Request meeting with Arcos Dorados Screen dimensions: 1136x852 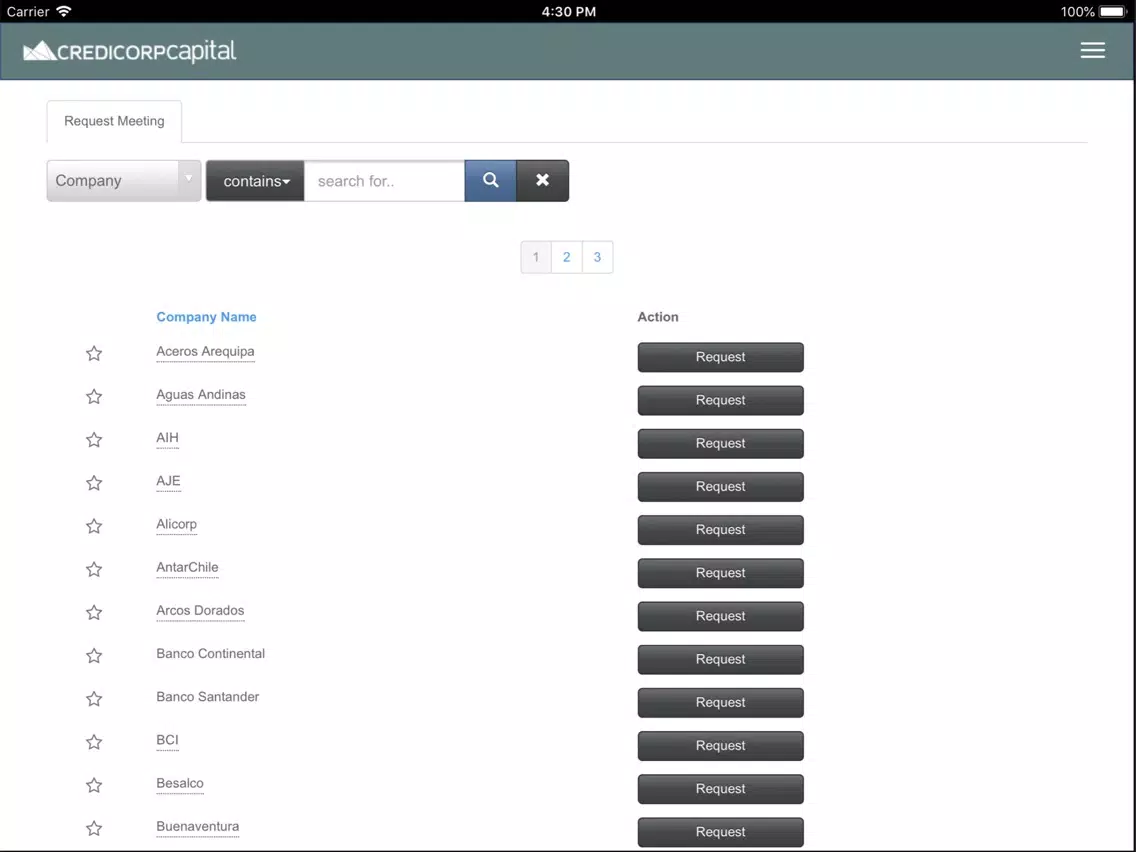tap(721, 616)
